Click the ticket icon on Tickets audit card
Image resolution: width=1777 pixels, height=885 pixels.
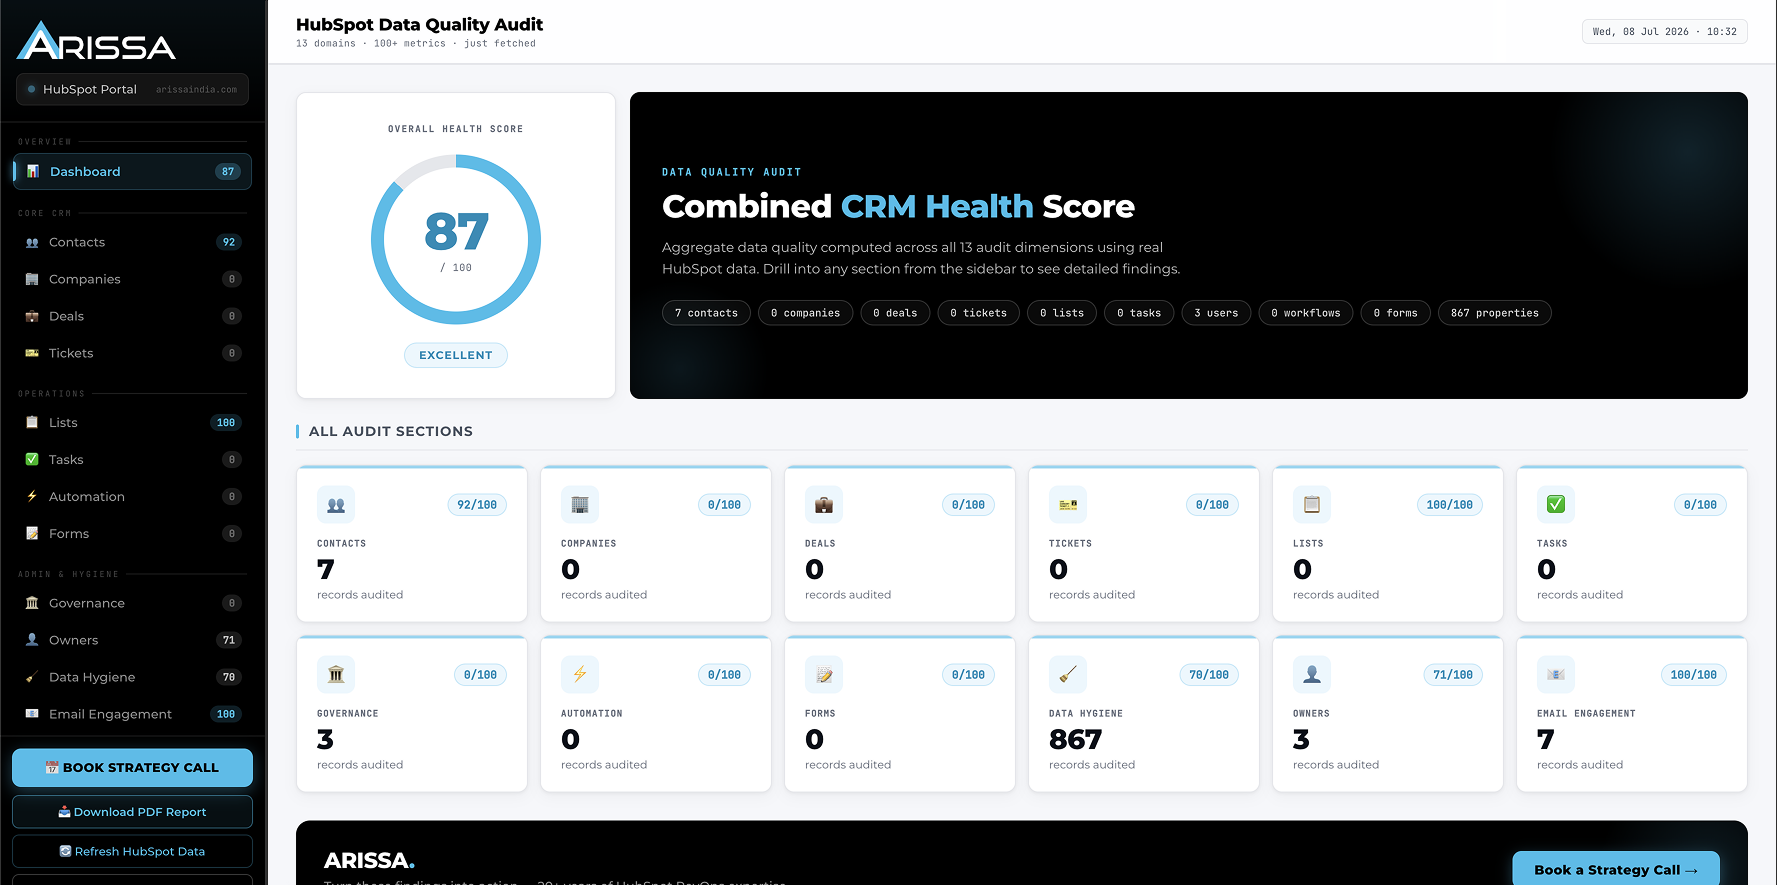[x=1068, y=505]
